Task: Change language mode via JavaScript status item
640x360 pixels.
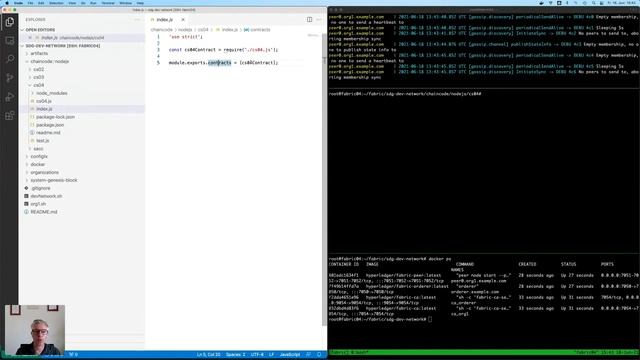Action: point(290,354)
